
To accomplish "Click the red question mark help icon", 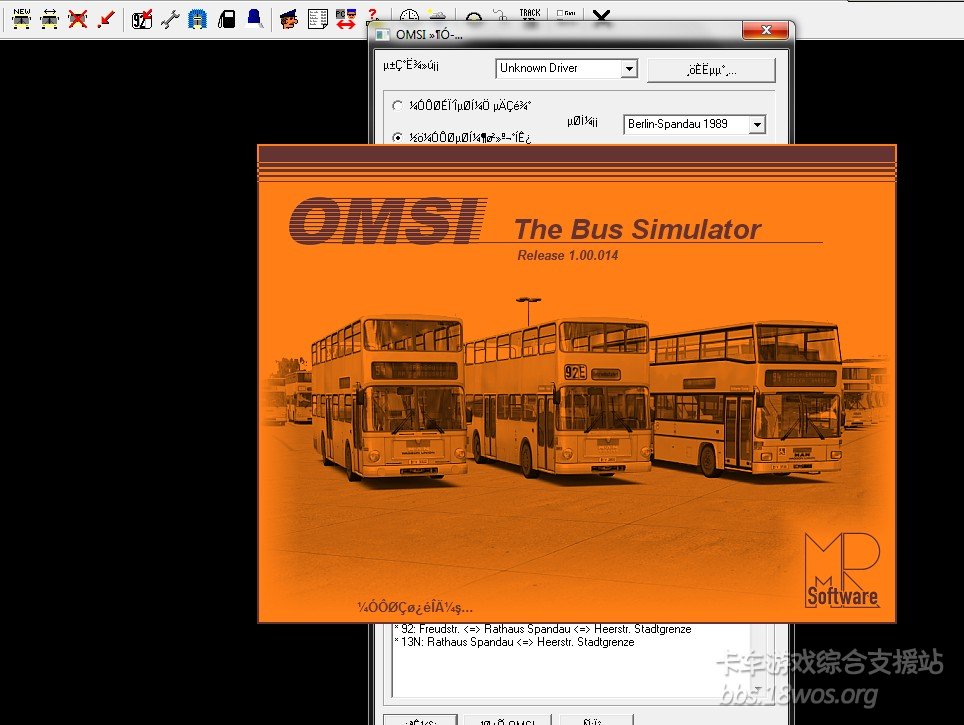I will pyautogui.click(x=373, y=15).
